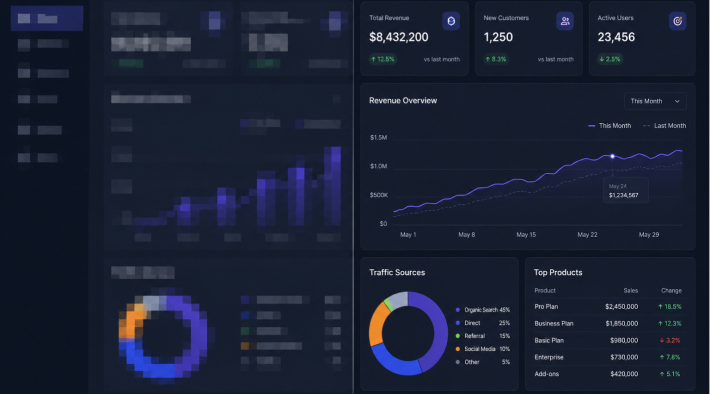Click the Active Users target icon
The image size is (710, 394).
pos(677,21)
